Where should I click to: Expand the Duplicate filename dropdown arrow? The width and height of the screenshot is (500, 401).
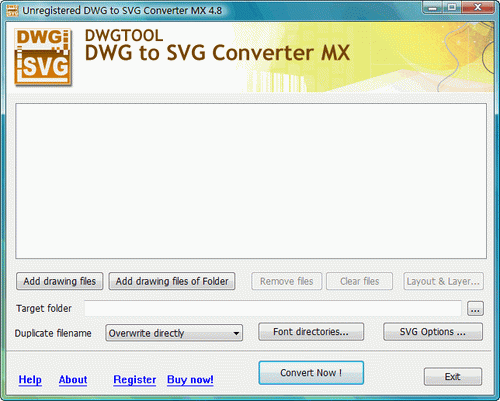(236, 333)
